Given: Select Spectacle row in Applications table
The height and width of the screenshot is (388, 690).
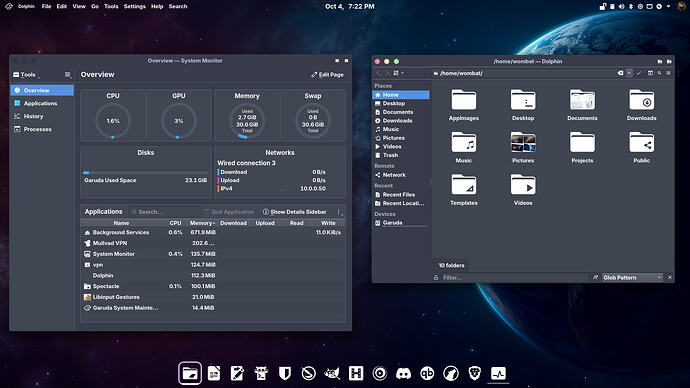Looking at the screenshot, I should coord(213,286).
